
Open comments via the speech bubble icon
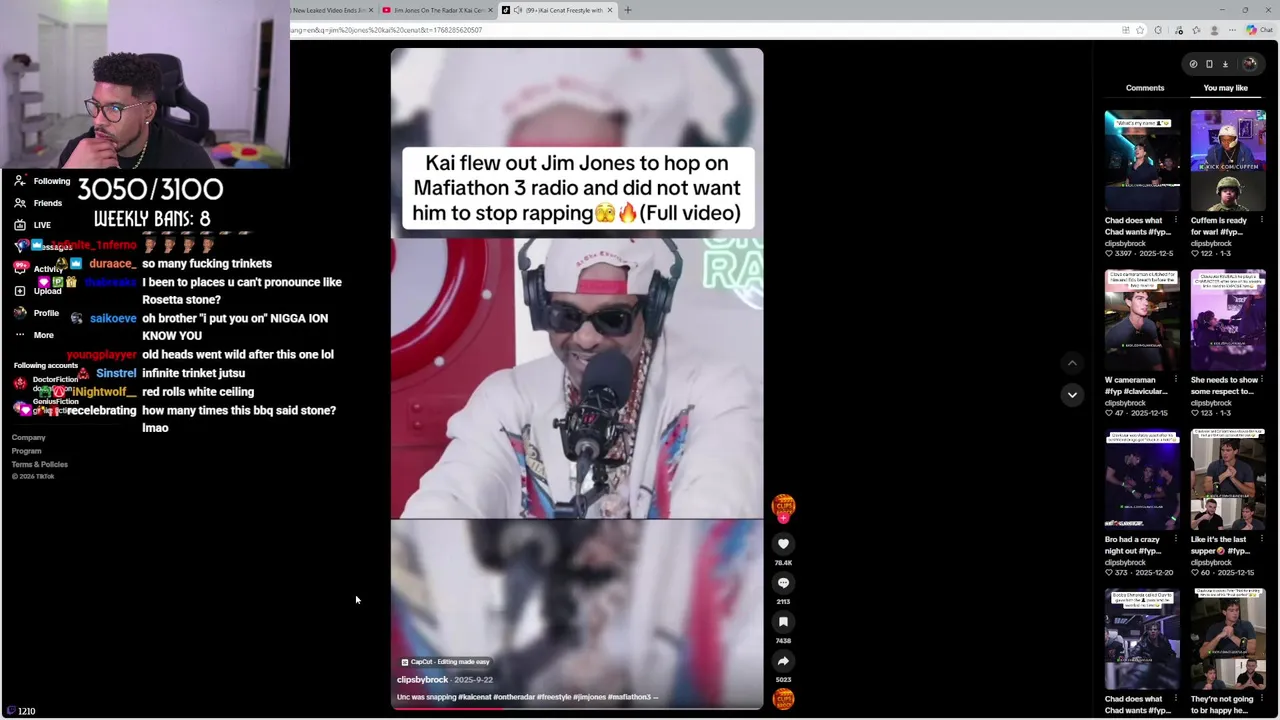(x=783, y=583)
